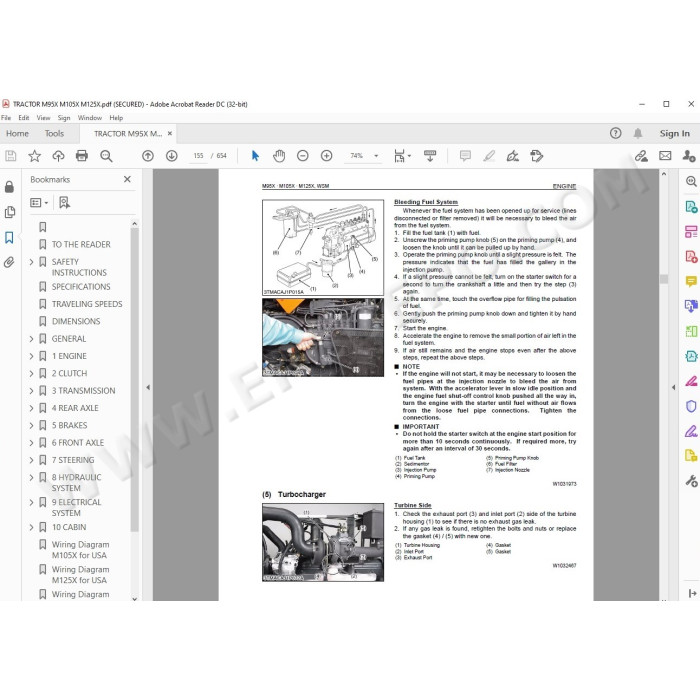Close the TRACTOR M95X document tab
Image resolution: width=700 pixels, height=700 pixels.
pyautogui.click(x=170, y=133)
